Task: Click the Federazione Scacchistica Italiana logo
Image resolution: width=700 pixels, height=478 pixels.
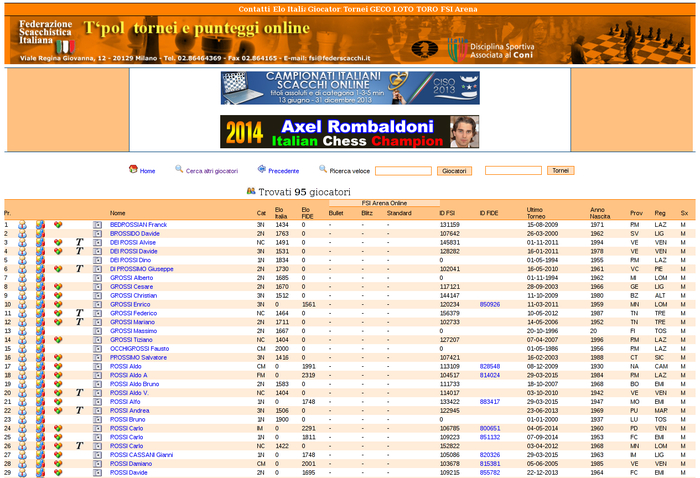Action: coord(46,37)
